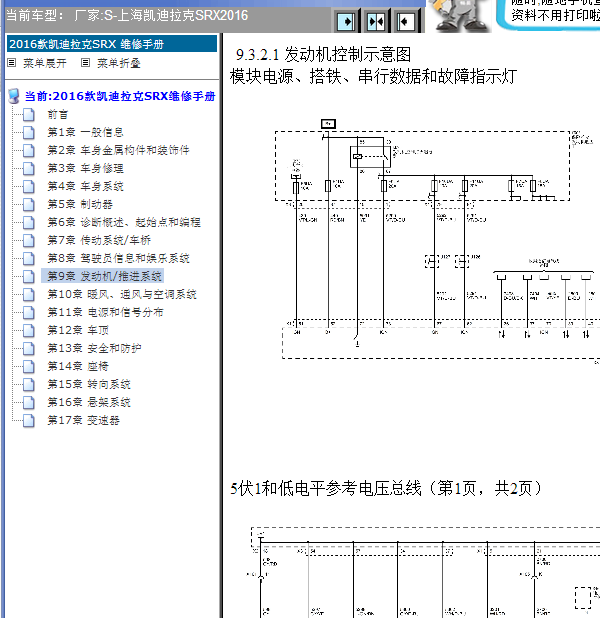Click the 菜单展开 expand-menu icon
Image resolution: width=600 pixels, height=618 pixels.
(11, 63)
